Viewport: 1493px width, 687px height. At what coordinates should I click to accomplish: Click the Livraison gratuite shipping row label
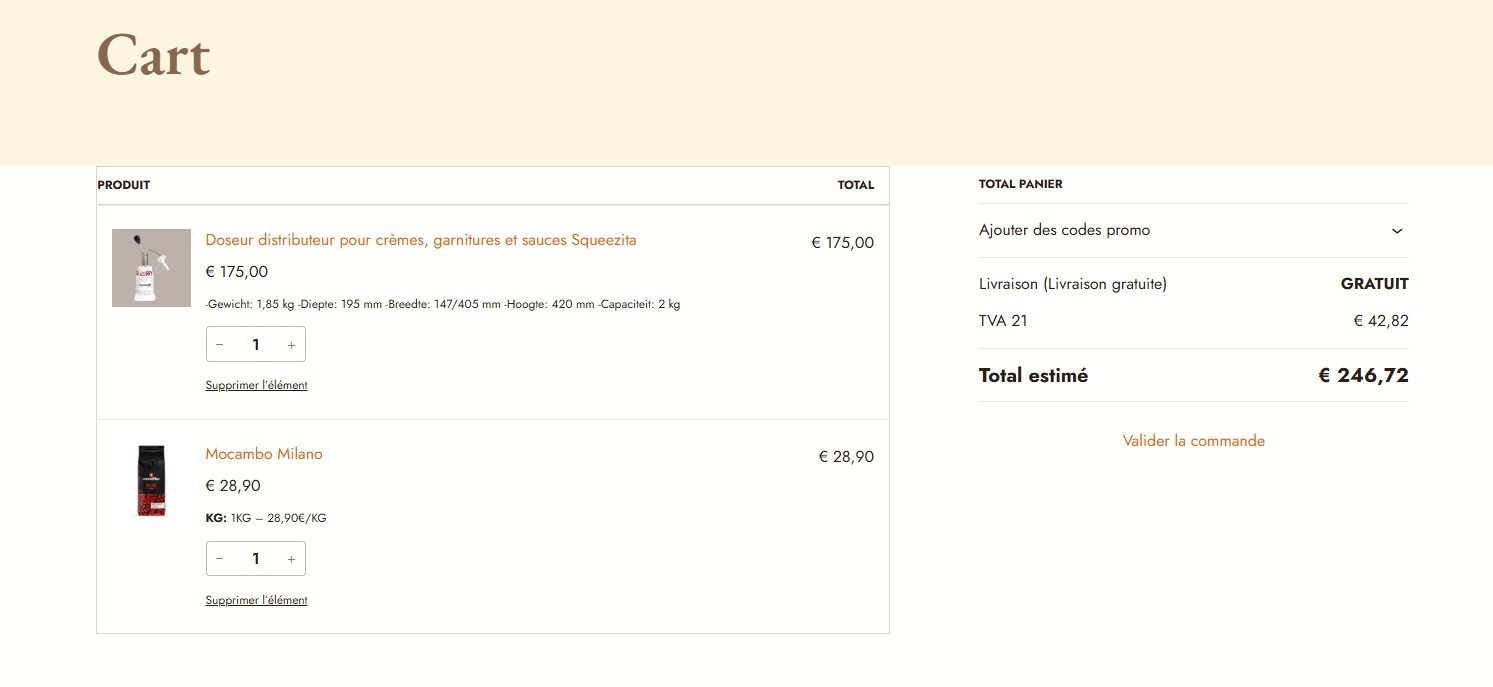point(1072,284)
